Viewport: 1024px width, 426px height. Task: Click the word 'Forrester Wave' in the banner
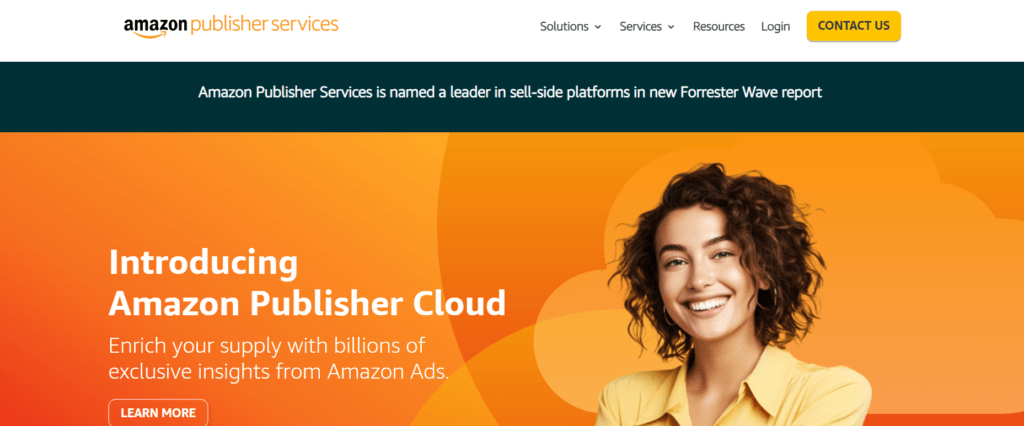pyautogui.click(x=722, y=92)
